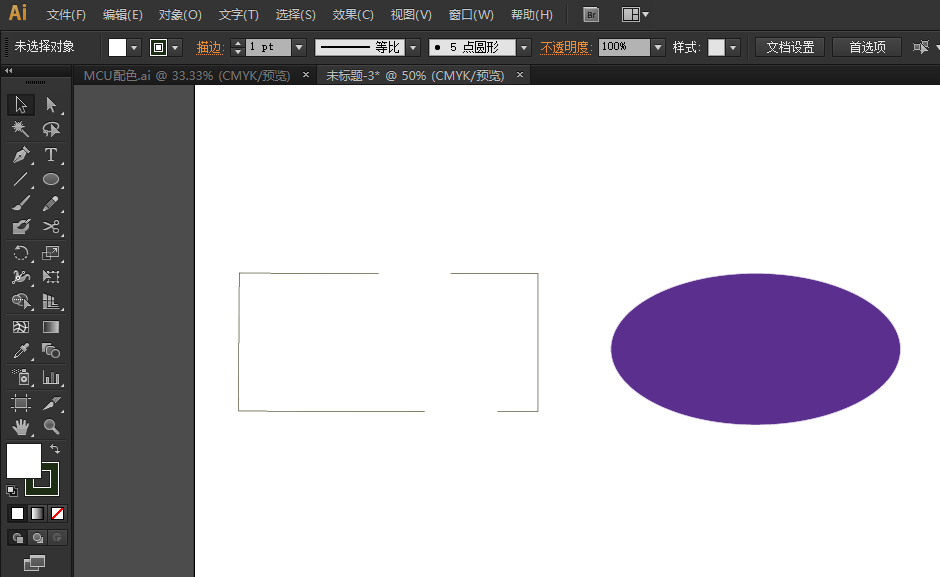Image resolution: width=940 pixels, height=577 pixels.
Task: Open the 文件(F) menu
Action: [x=66, y=15]
